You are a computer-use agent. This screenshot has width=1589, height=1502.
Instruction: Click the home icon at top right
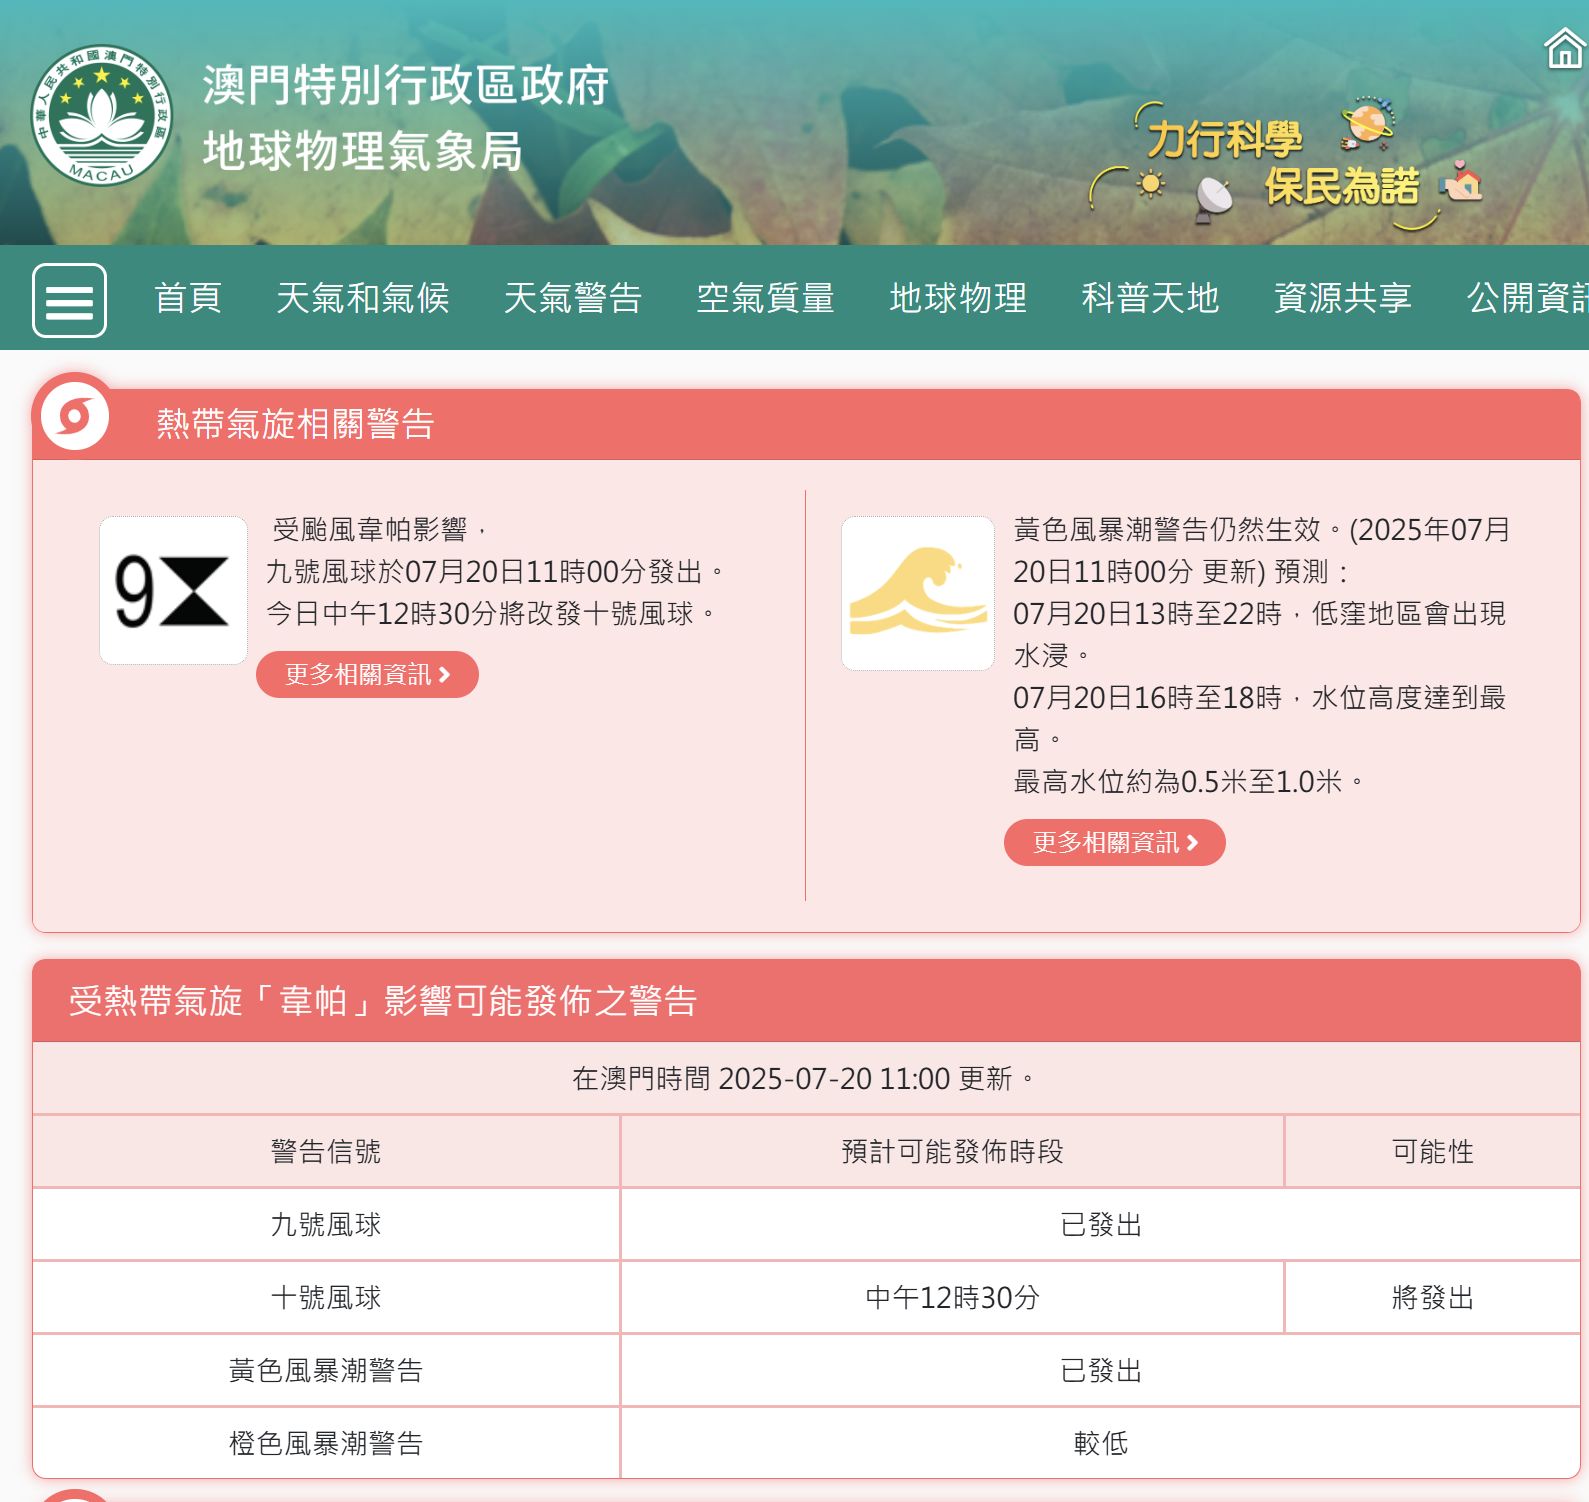coord(1564,48)
